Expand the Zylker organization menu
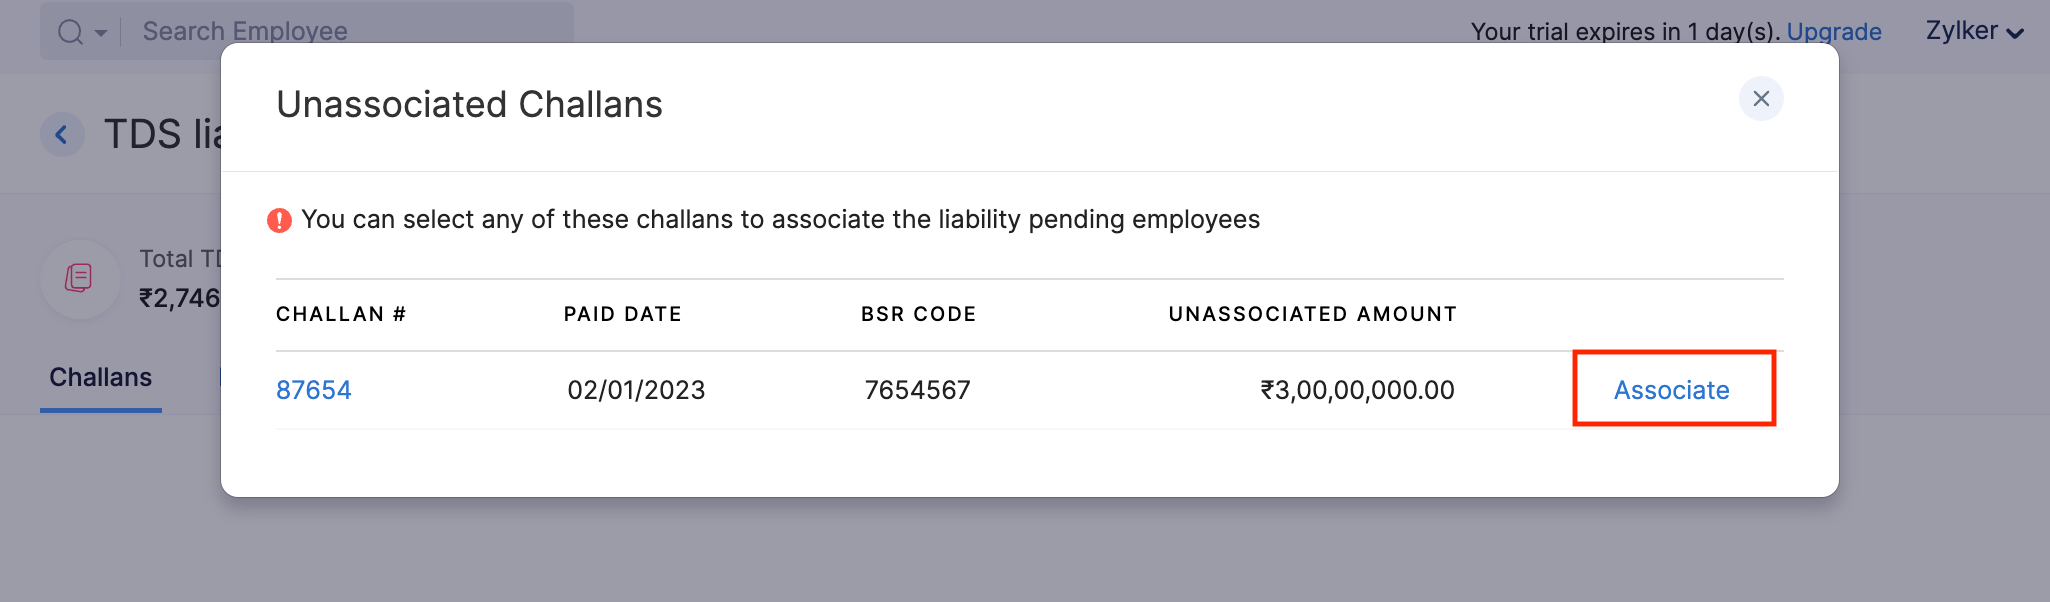 [x=1974, y=31]
